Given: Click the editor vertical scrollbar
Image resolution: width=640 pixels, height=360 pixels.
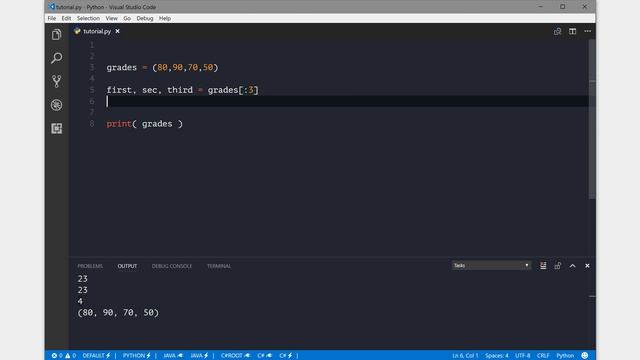Looking at the screenshot, I should [x=592, y=119].
